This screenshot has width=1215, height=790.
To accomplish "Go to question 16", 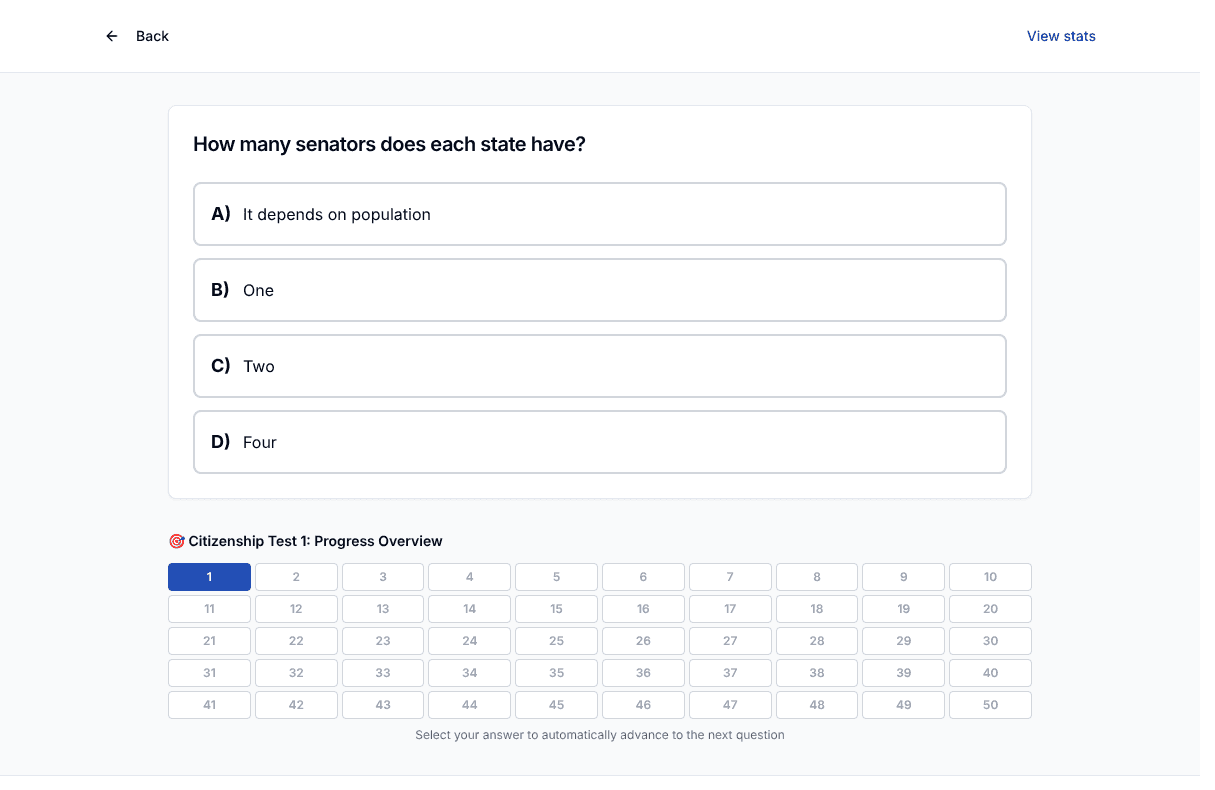I will 643,609.
